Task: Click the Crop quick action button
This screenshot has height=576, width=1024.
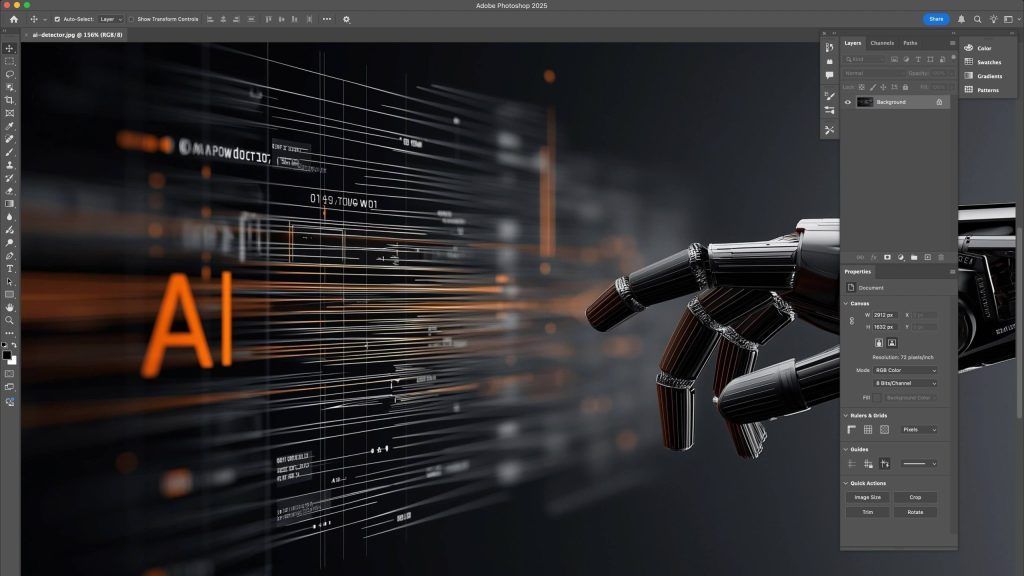Action: 916,498
